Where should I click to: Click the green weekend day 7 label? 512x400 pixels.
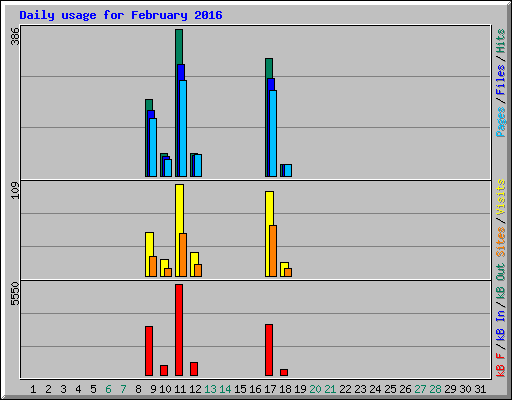tap(123, 389)
